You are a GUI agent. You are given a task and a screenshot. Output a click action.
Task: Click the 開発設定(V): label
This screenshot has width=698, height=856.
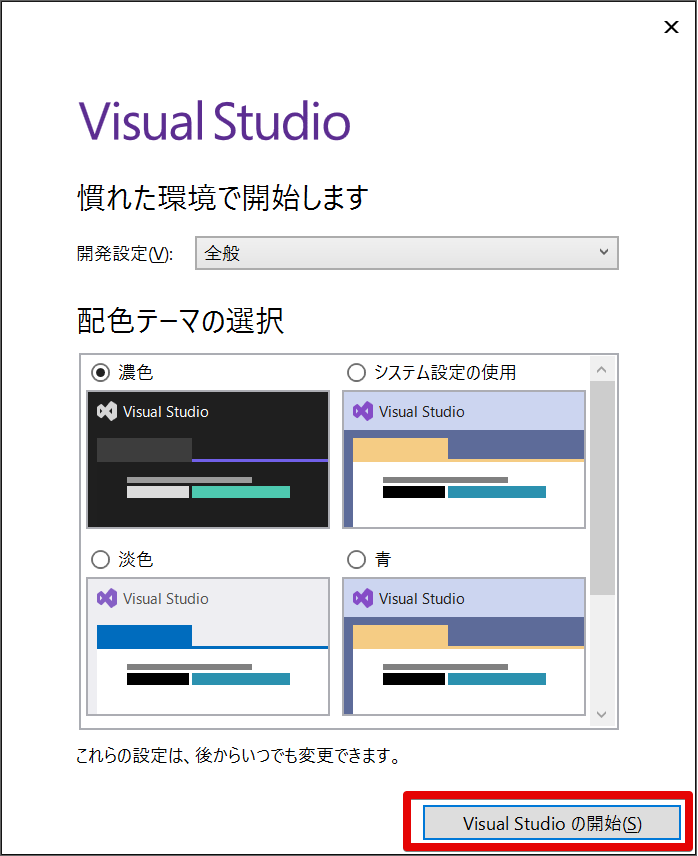click(x=125, y=254)
